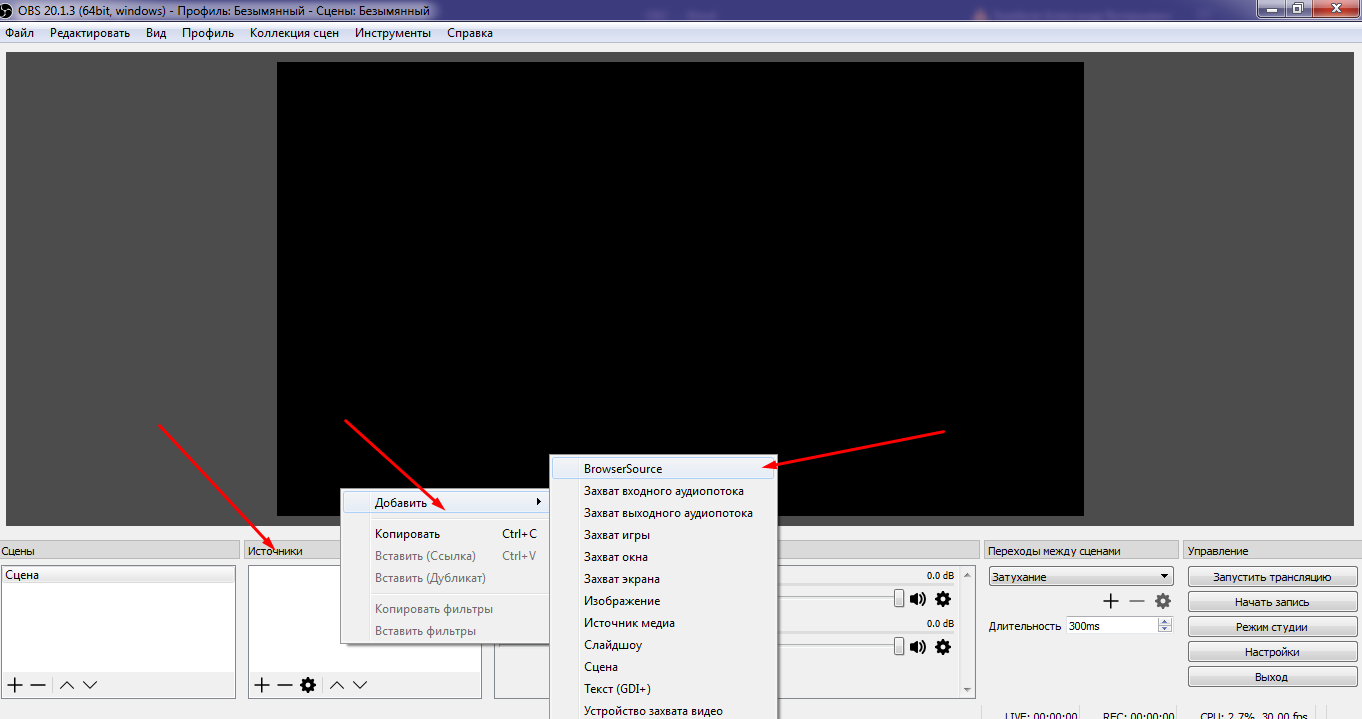
Task: Move the scene up with the arrow icon
Action: [67, 685]
